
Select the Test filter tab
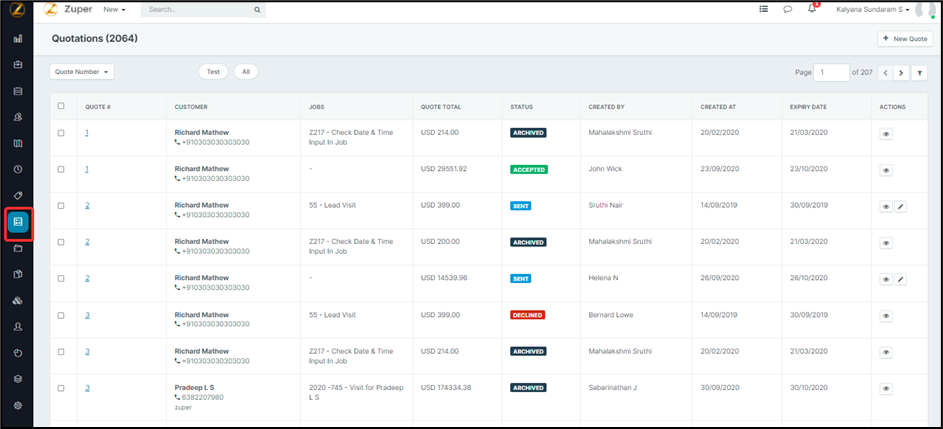coord(213,72)
